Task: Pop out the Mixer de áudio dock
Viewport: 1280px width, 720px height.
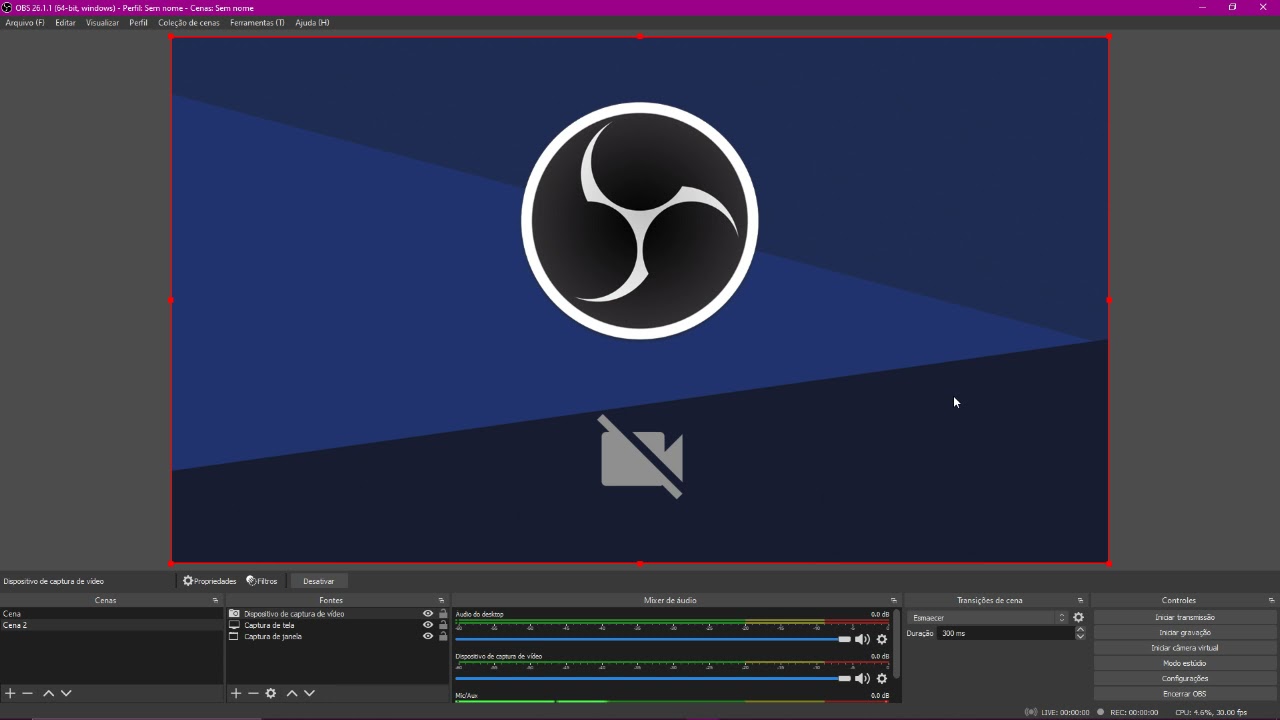Action: (x=894, y=600)
